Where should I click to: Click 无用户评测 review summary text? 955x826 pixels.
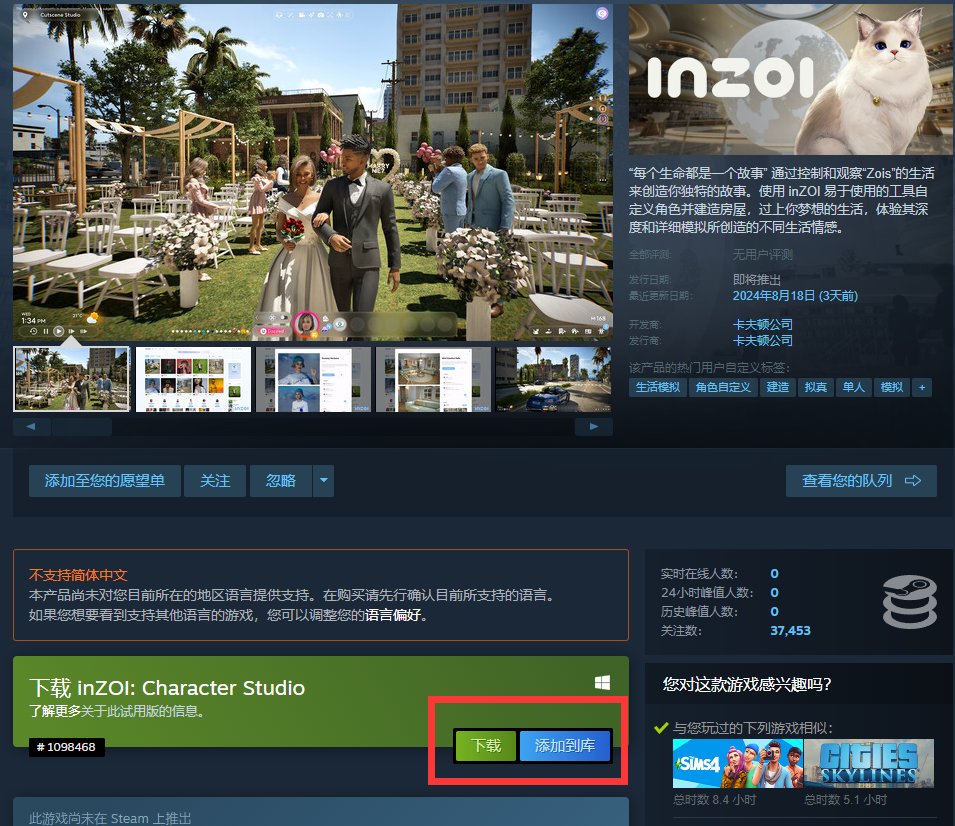pos(763,255)
